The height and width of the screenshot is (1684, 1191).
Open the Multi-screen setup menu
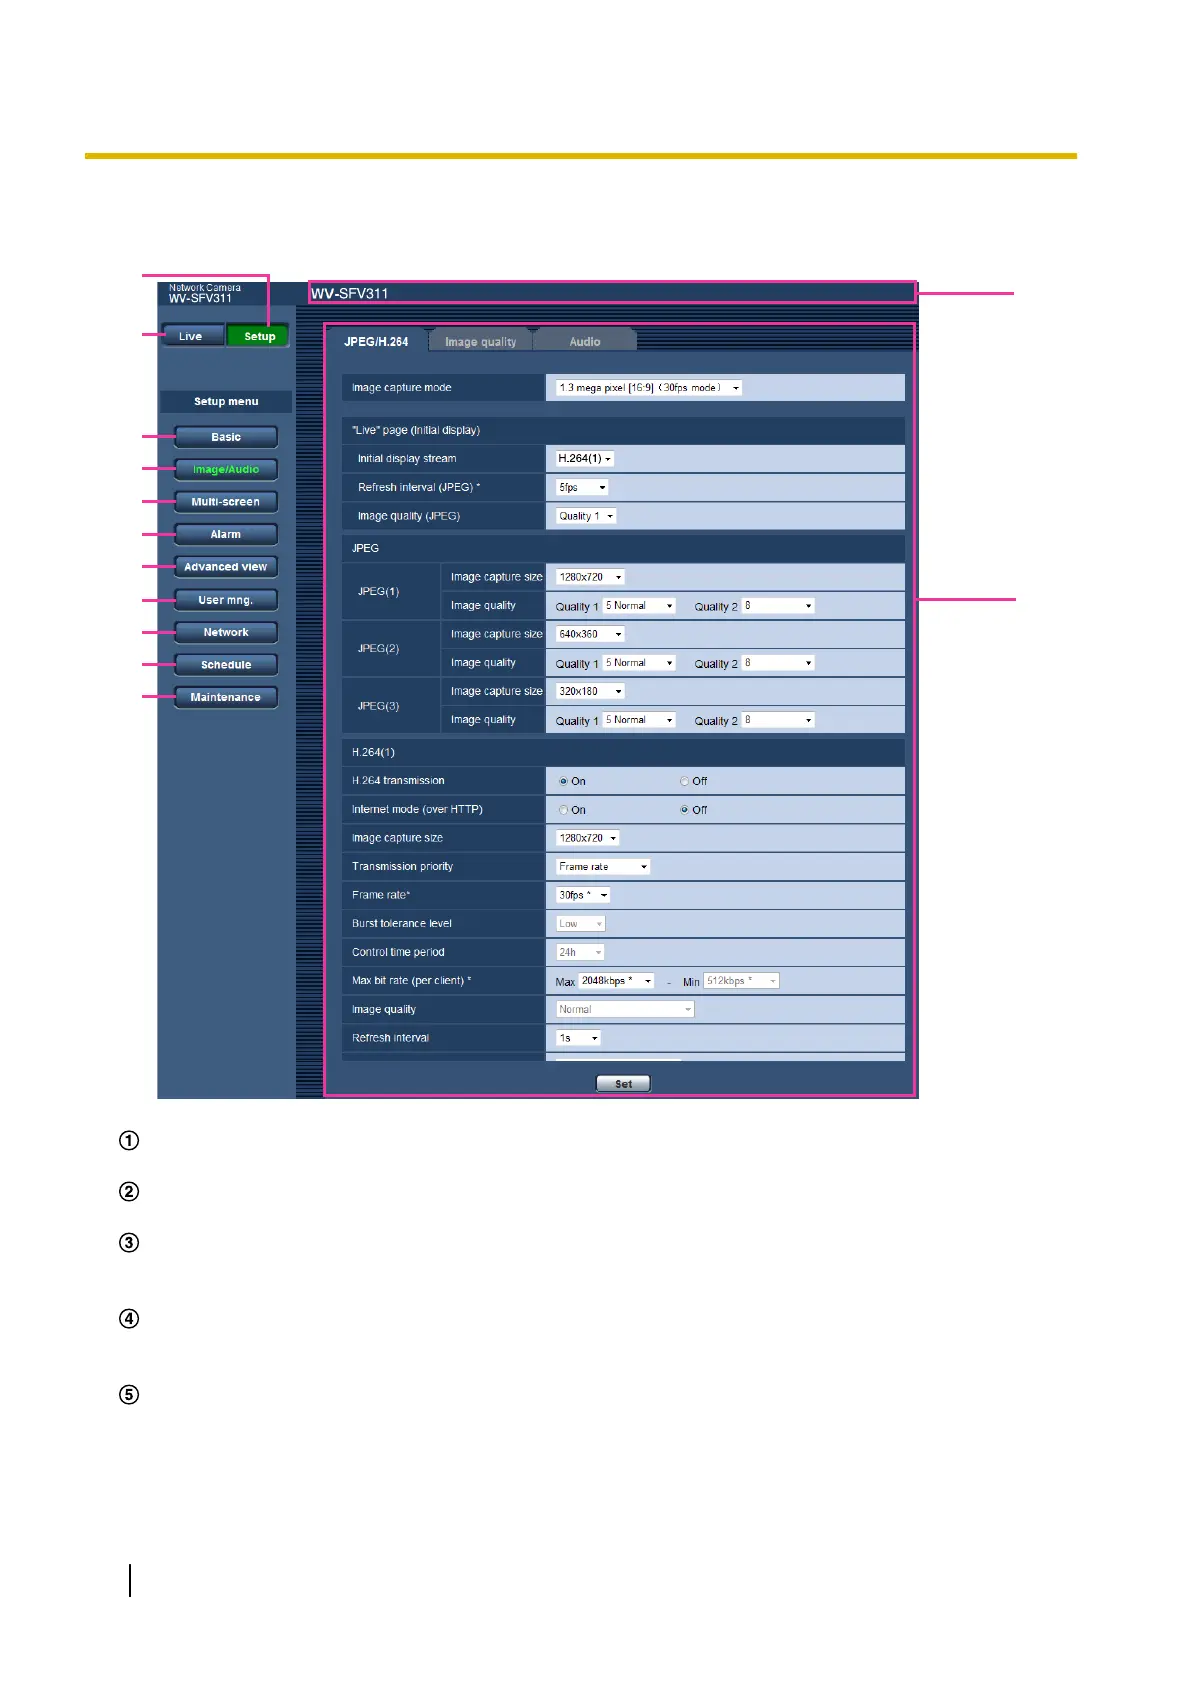[226, 502]
